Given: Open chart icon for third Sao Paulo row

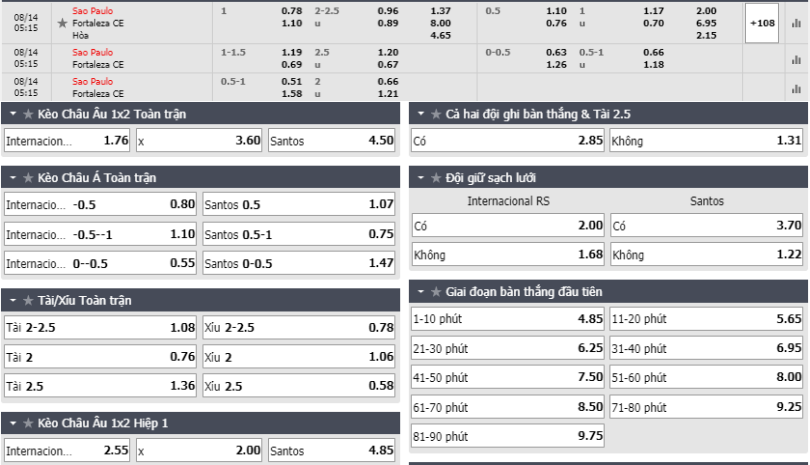Looking at the screenshot, I should point(796,89).
